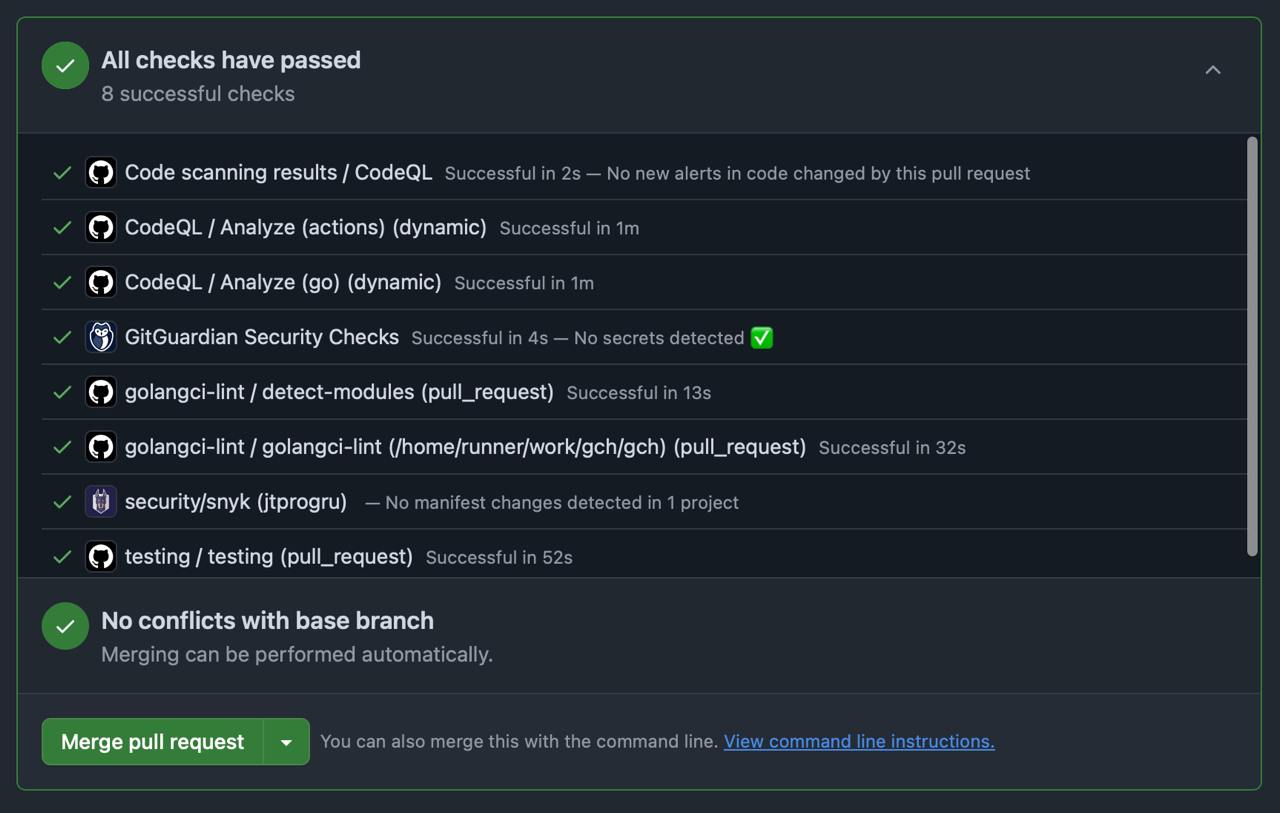
Task: Open GitGuardian Security Checks details
Action: tap(261, 337)
